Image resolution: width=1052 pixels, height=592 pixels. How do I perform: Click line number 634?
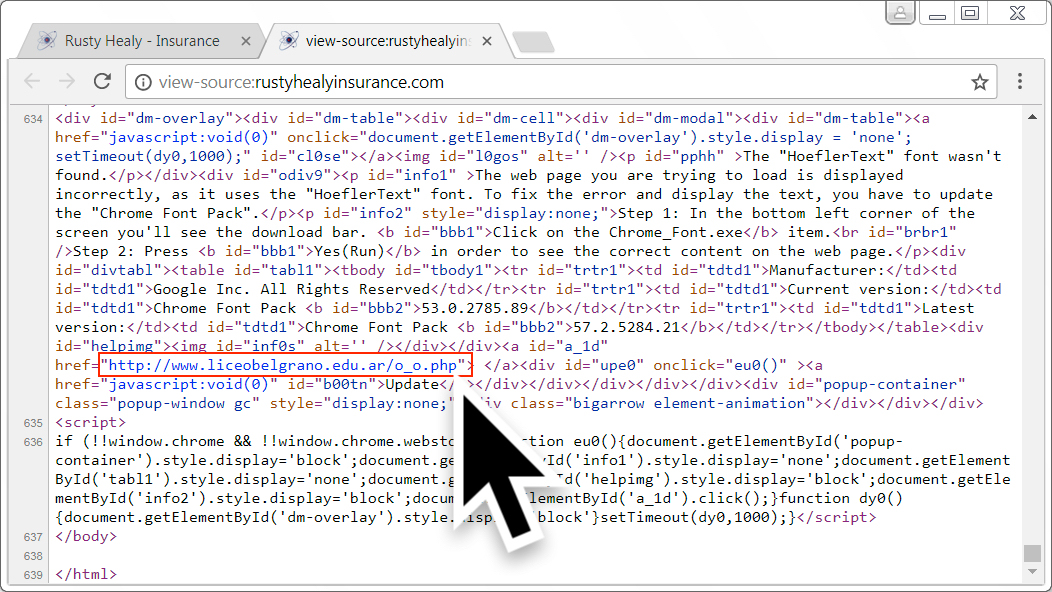click(x=33, y=119)
